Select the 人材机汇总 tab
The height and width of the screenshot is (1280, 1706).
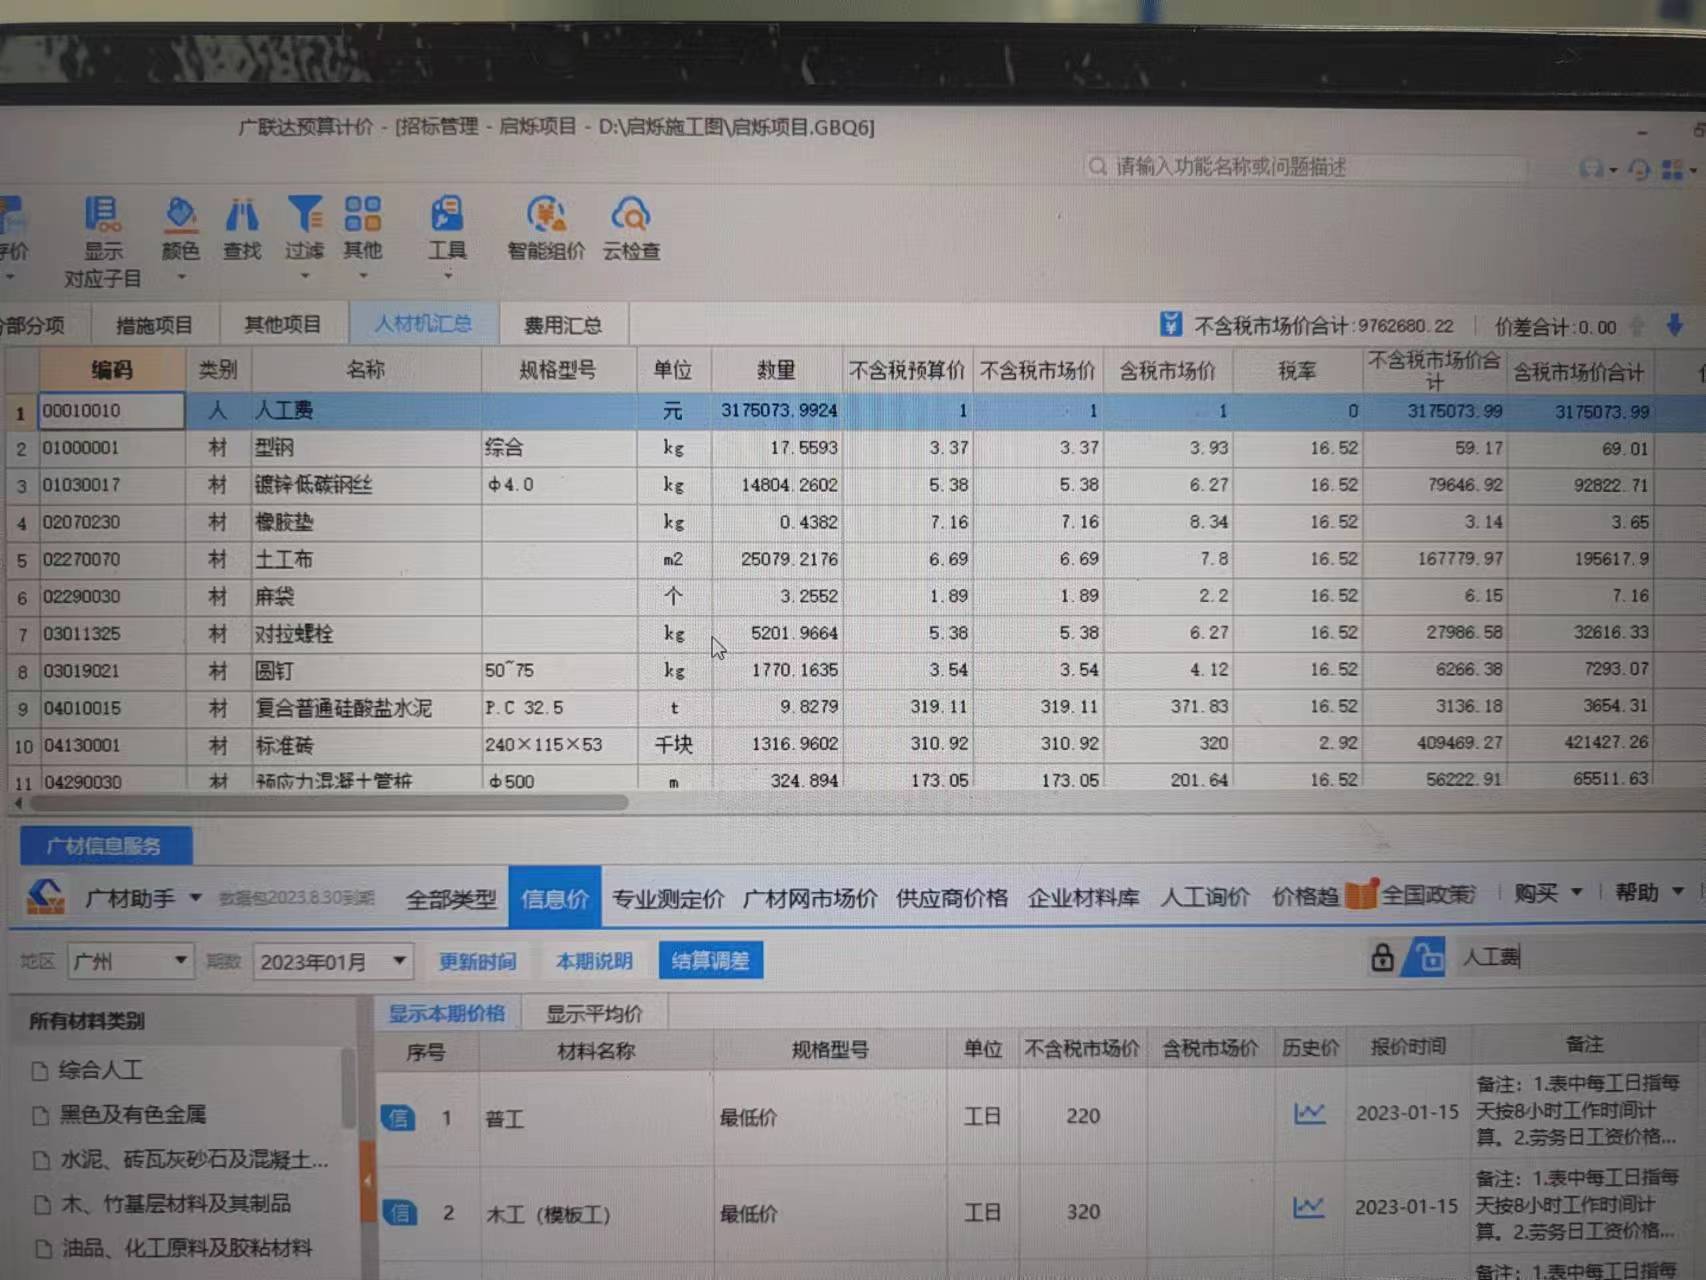point(423,323)
